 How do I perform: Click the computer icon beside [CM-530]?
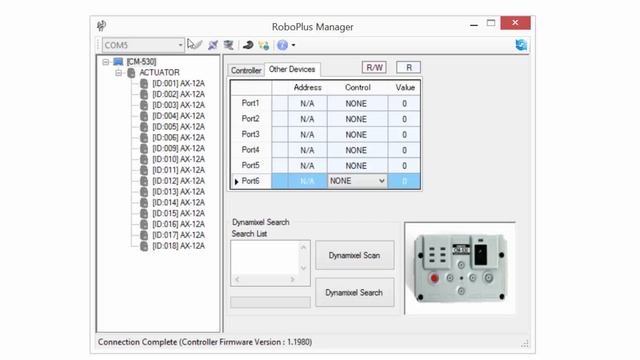tap(118, 62)
